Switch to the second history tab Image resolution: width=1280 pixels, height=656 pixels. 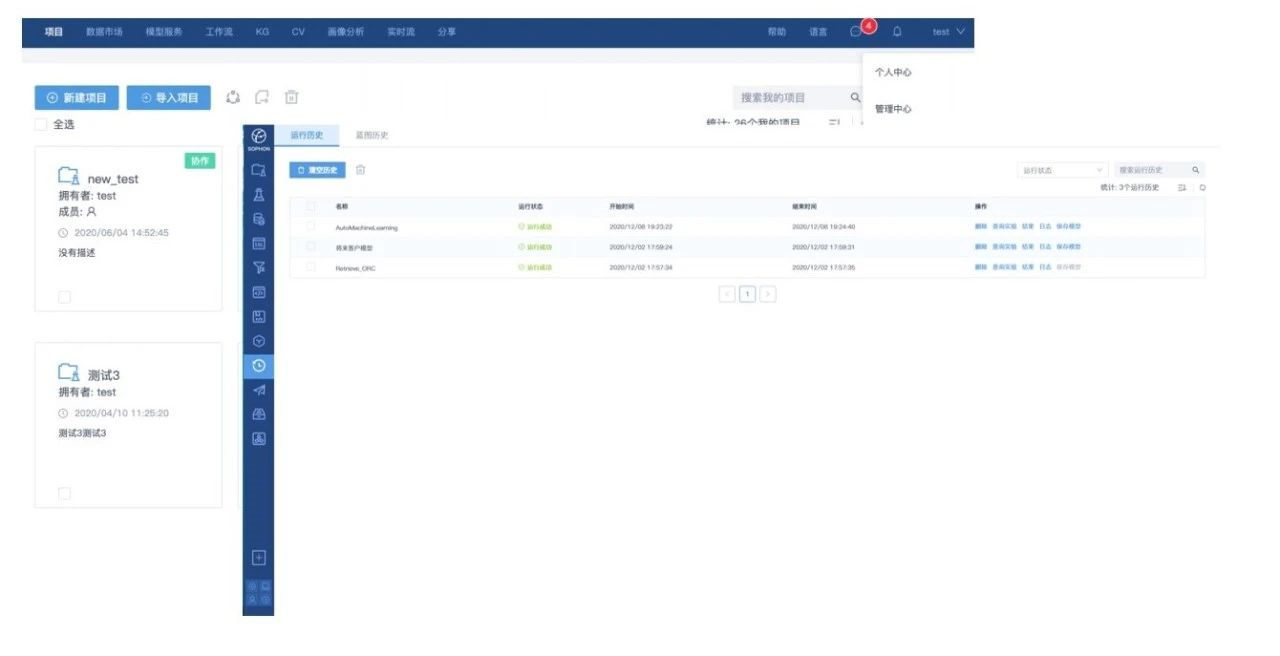coord(372,135)
